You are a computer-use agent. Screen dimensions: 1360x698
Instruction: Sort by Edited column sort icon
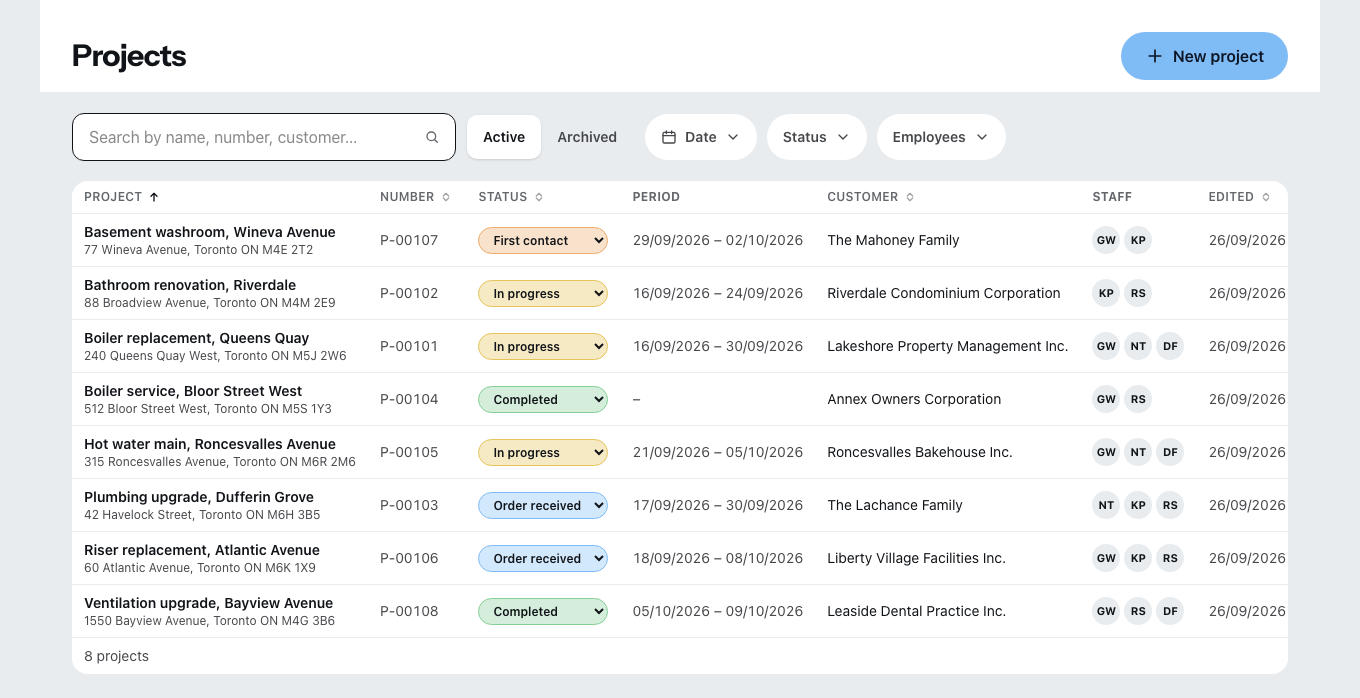click(1266, 197)
